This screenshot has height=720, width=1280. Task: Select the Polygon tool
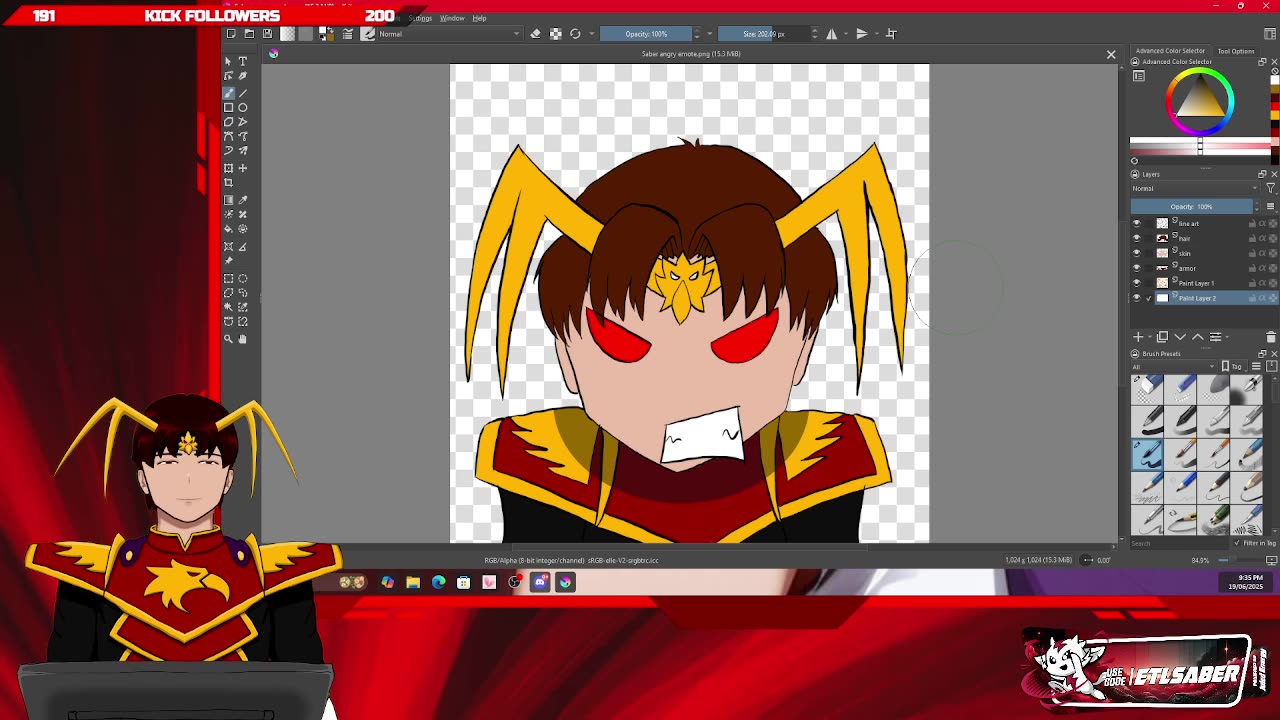point(228,122)
